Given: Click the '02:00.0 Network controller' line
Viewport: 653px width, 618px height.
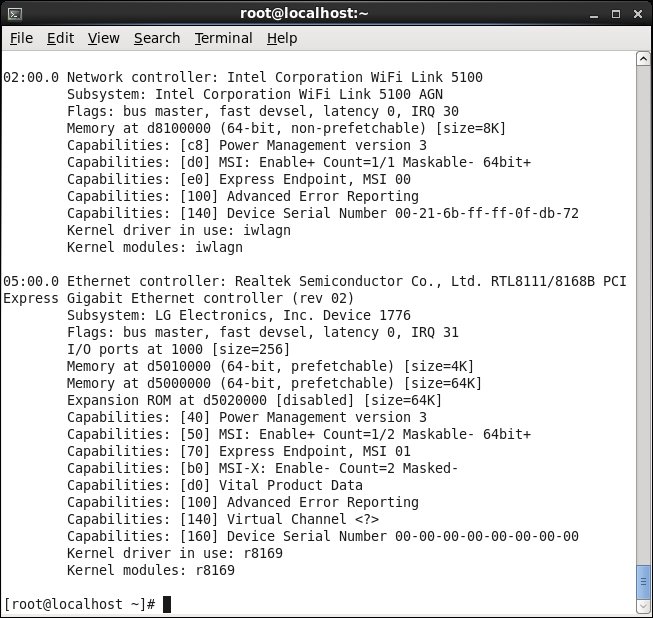Looking at the screenshot, I should tap(243, 77).
